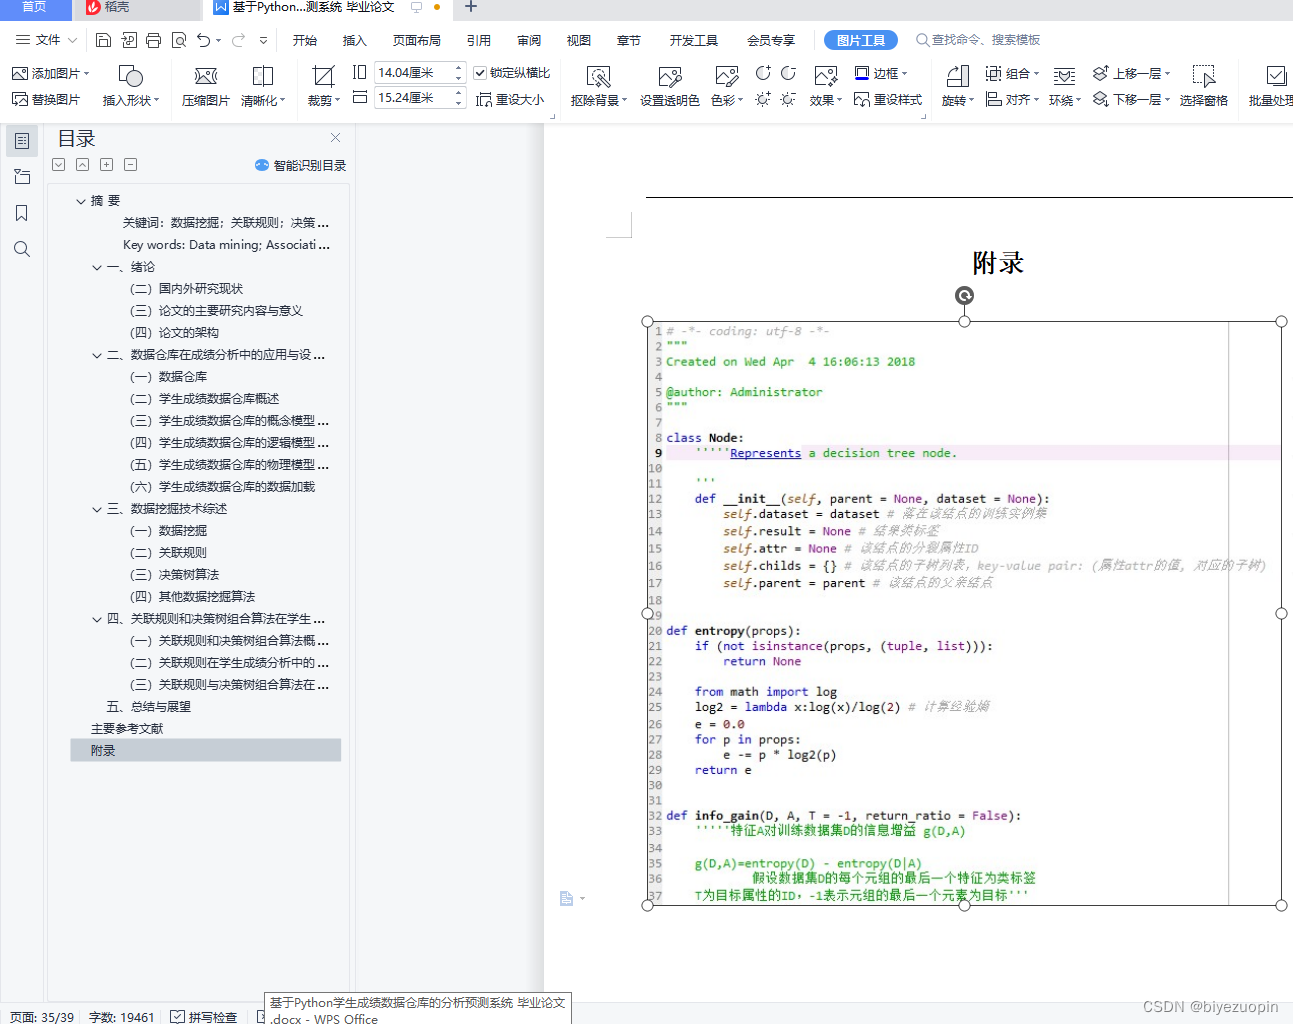
Task: Click increase brightness sun icon
Action: pos(763,99)
